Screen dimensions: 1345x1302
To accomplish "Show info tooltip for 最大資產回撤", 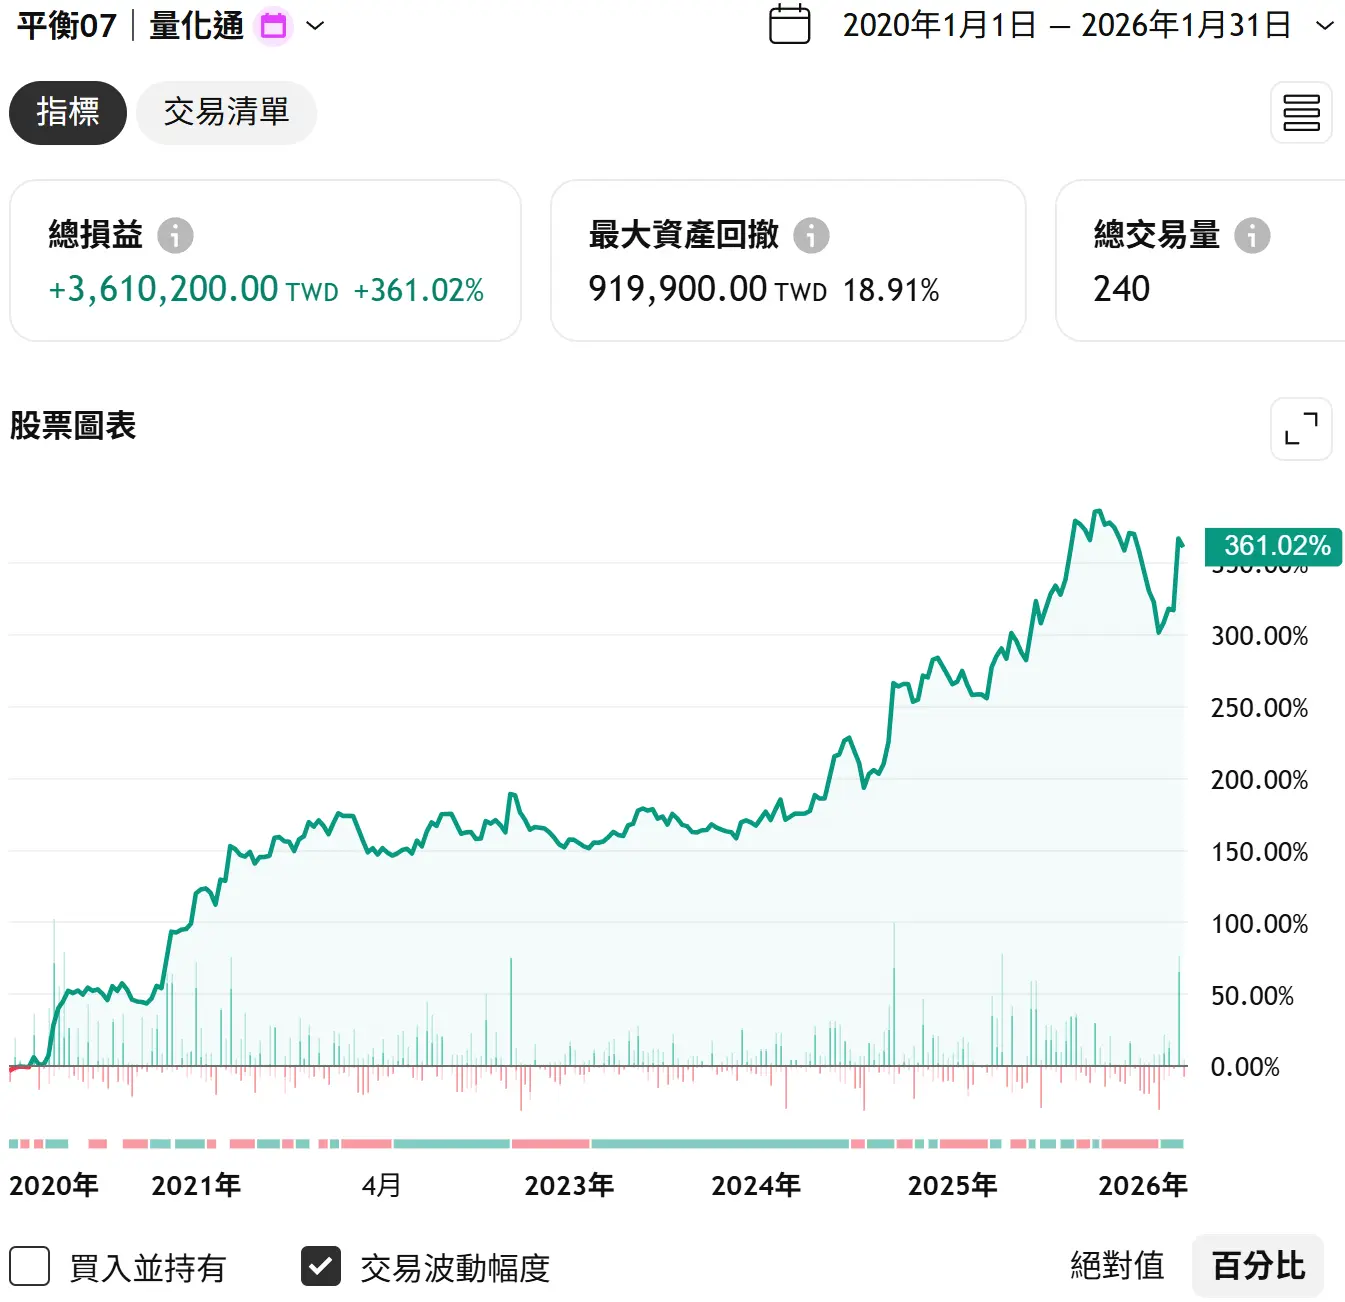I will tap(811, 235).
